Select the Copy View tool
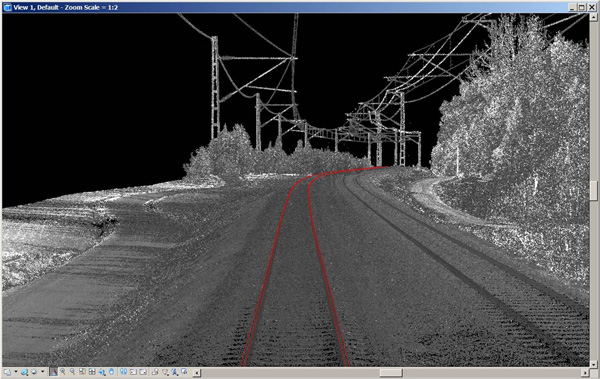The image size is (600, 379). click(155, 372)
